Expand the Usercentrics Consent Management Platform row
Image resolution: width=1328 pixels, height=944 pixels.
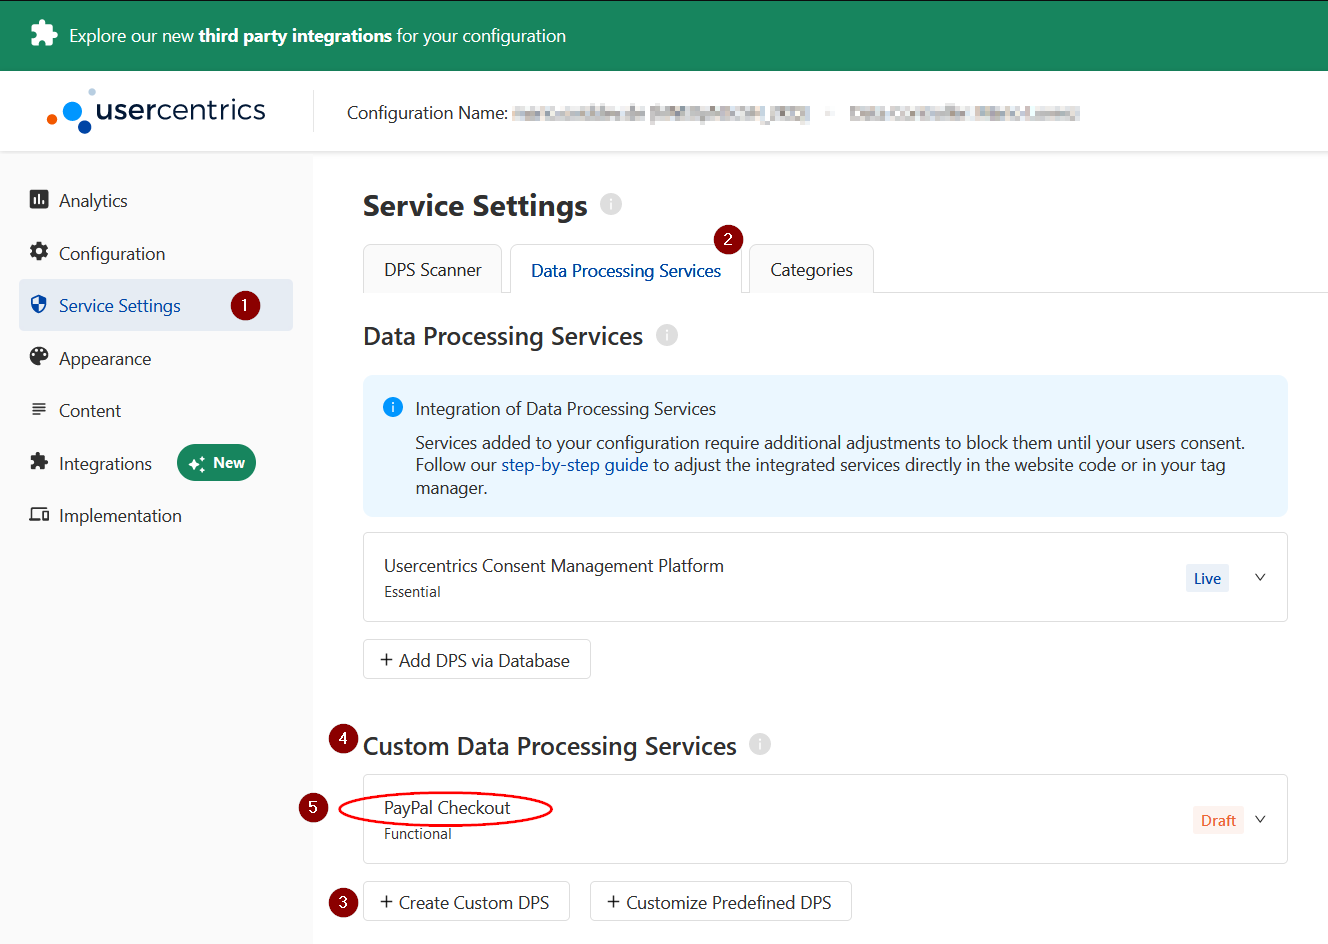pyautogui.click(x=1259, y=577)
